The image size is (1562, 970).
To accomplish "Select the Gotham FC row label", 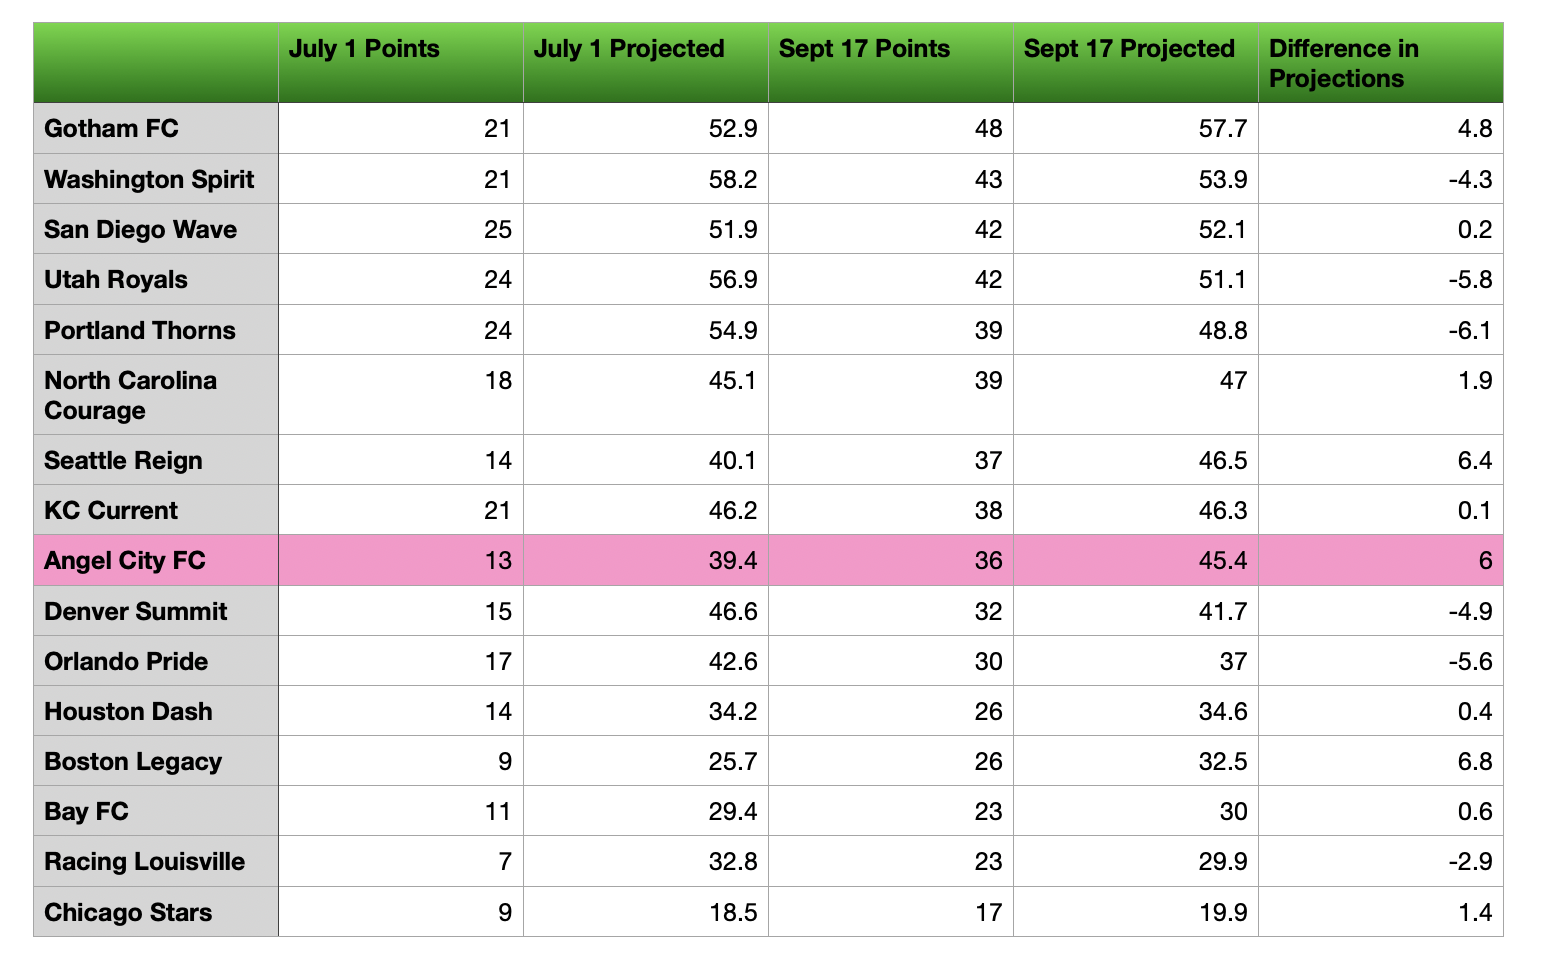I will tap(156, 128).
